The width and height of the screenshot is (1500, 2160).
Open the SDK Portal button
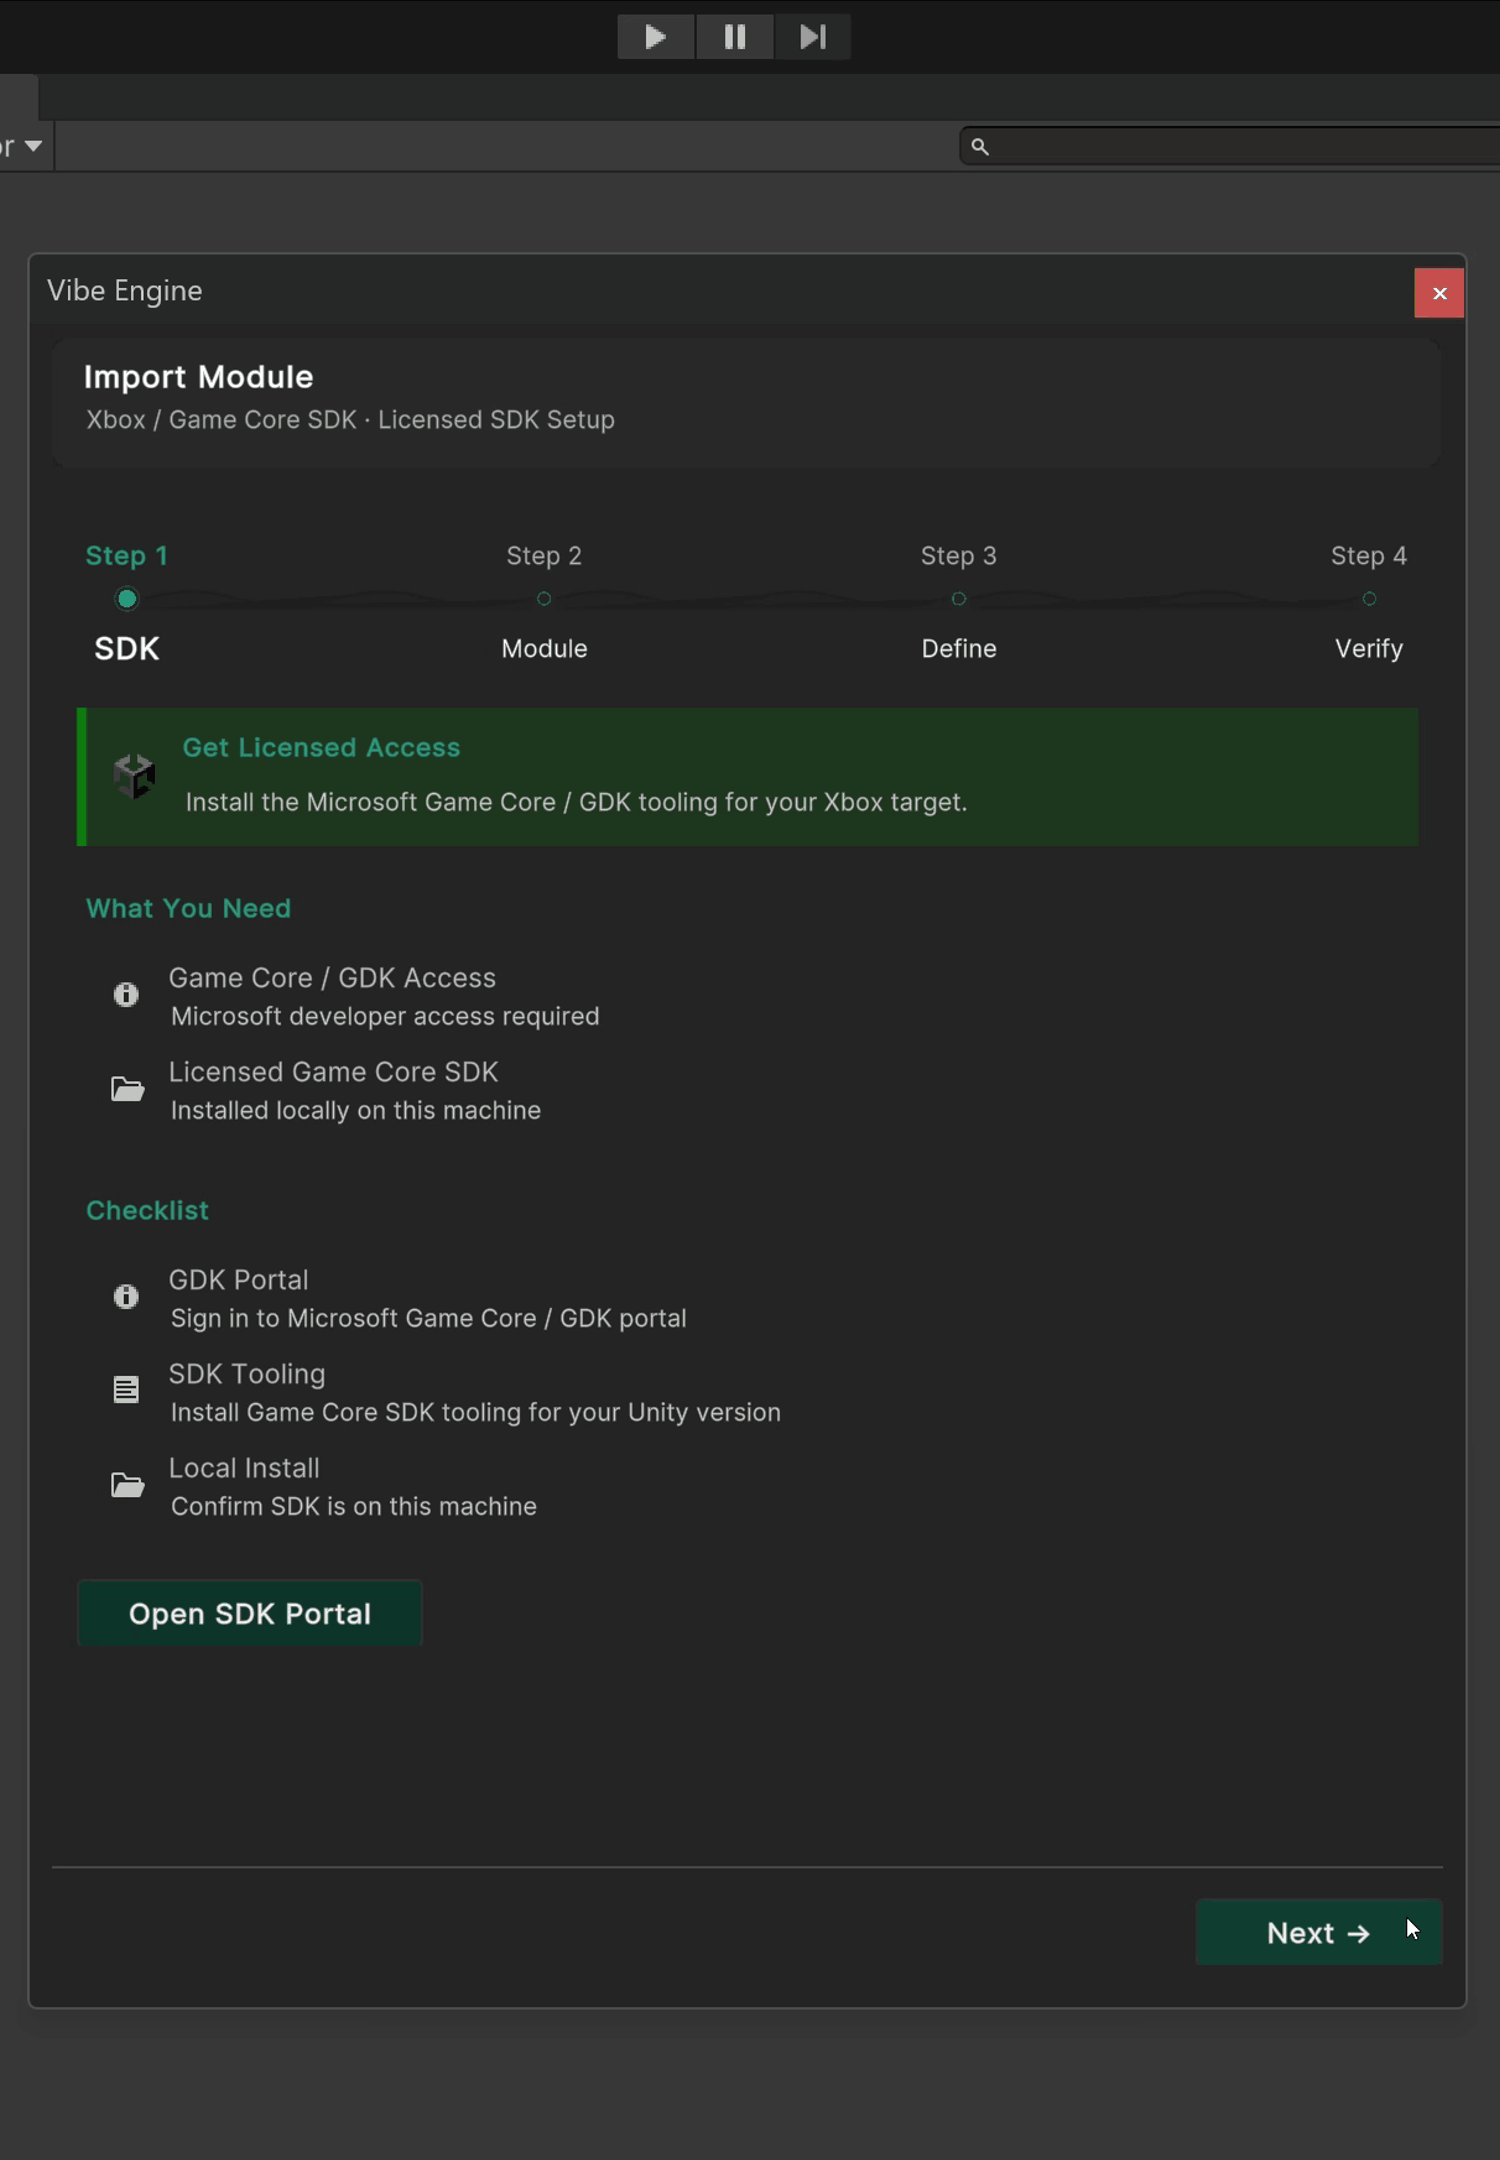(x=250, y=1613)
